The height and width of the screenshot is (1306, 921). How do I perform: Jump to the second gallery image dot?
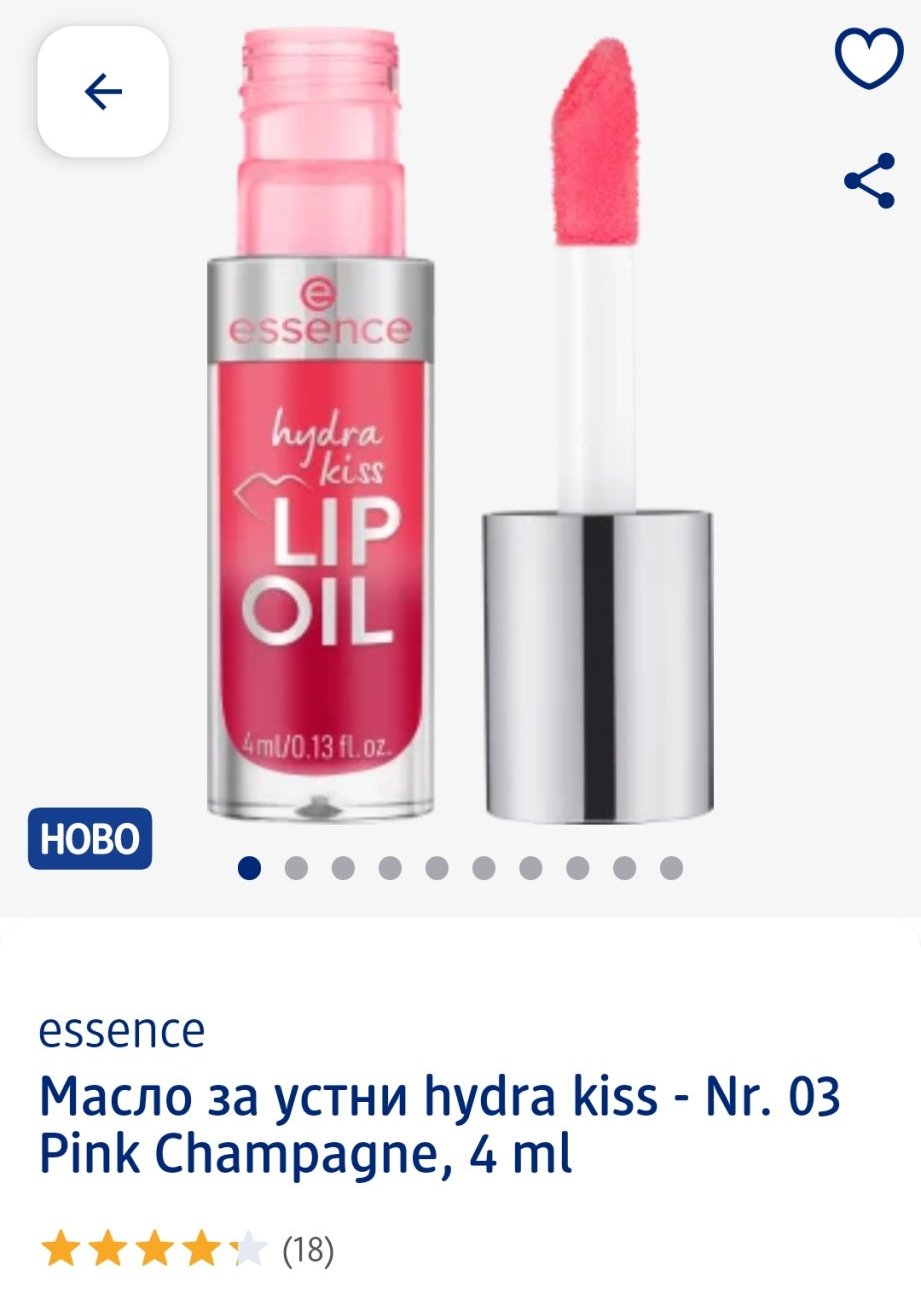(296, 868)
